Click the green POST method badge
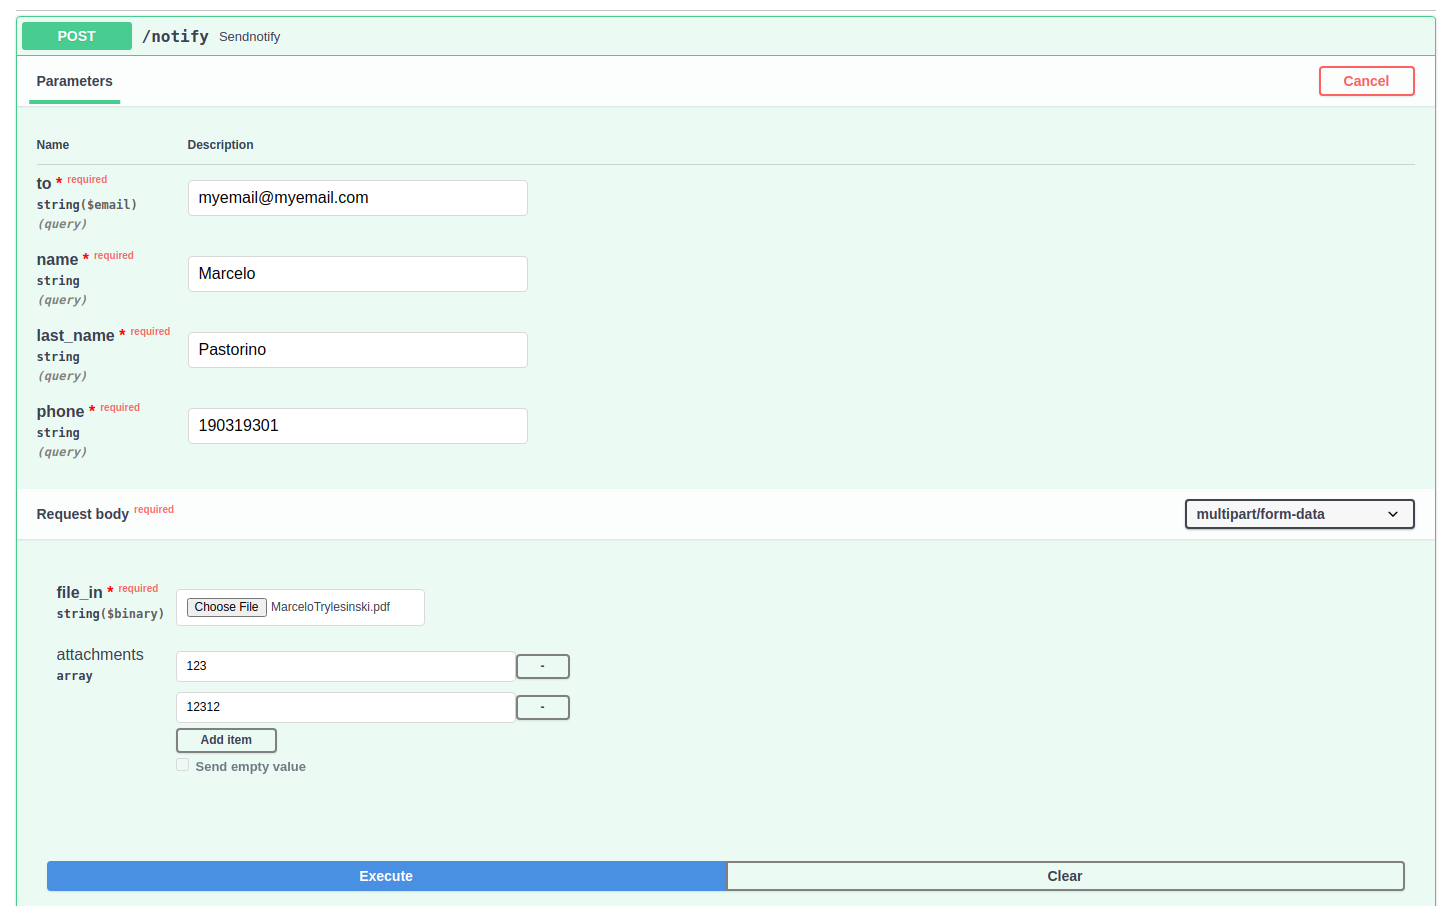The image size is (1451, 906). click(x=76, y=36)
